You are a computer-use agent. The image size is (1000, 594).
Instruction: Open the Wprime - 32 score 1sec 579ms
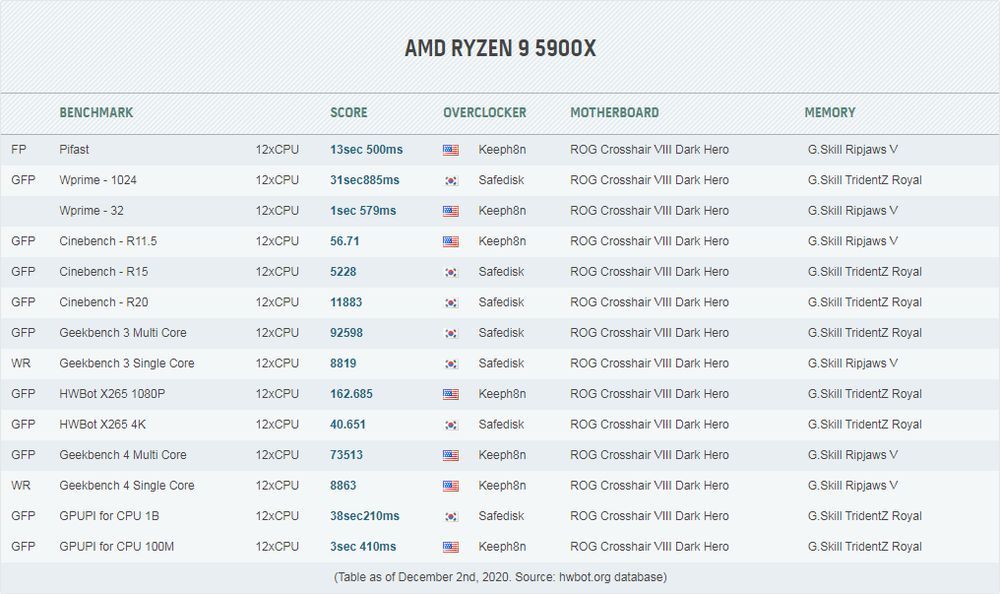point(363,211)
